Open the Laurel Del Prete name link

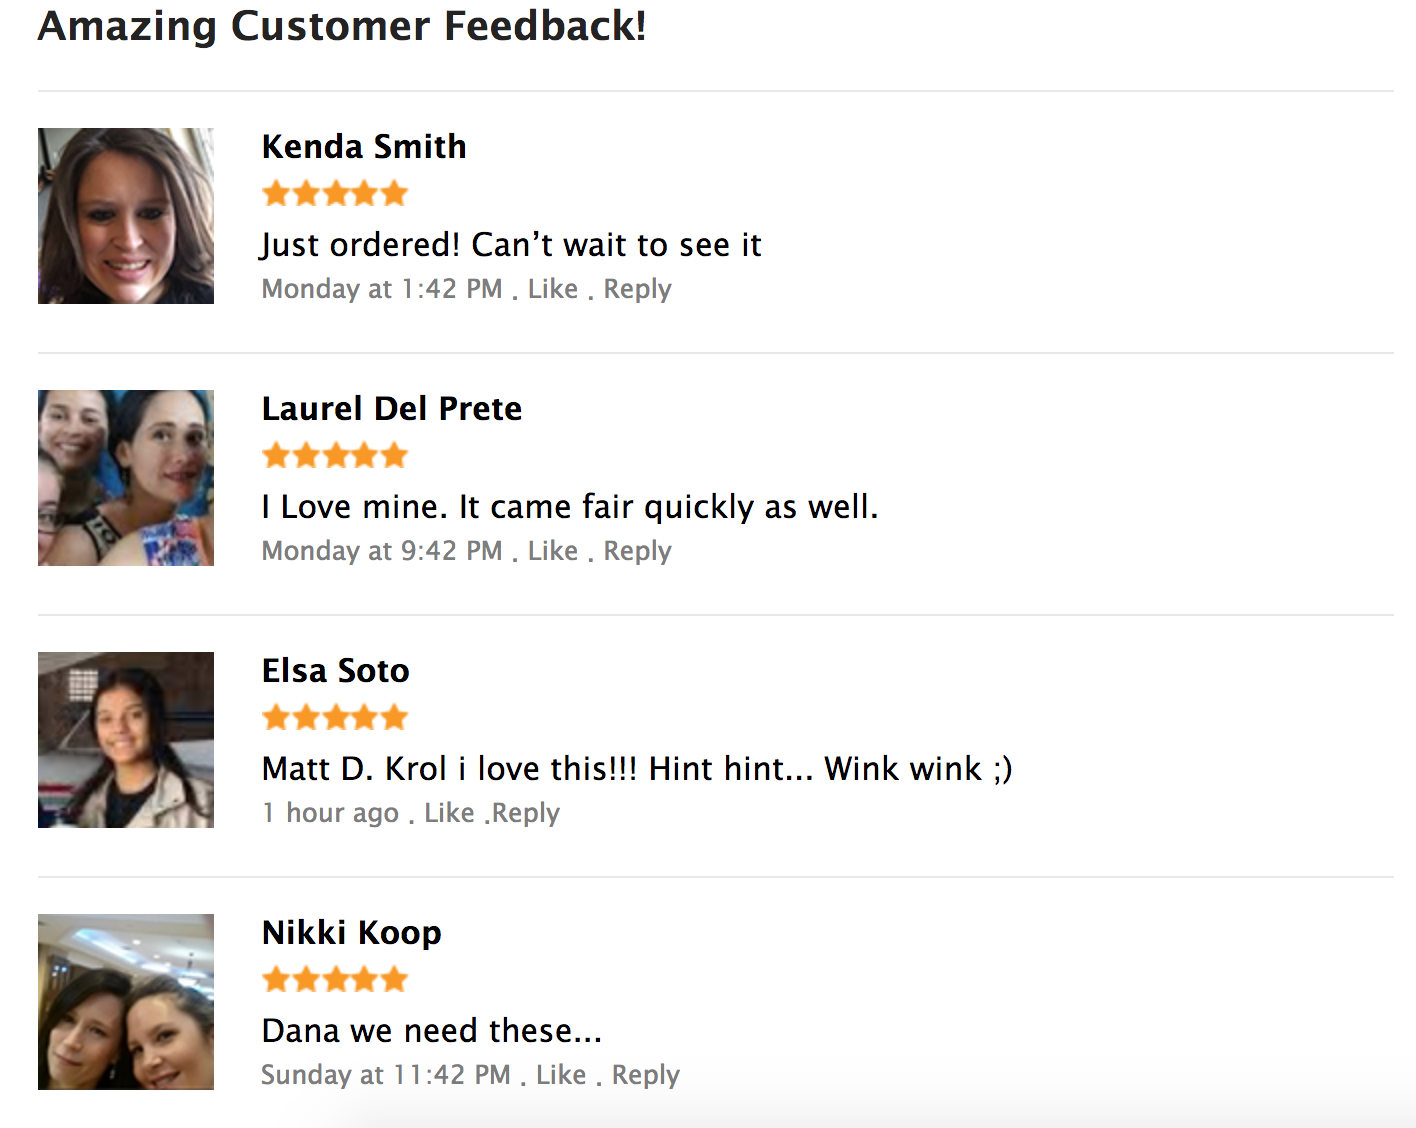point(391,409)
